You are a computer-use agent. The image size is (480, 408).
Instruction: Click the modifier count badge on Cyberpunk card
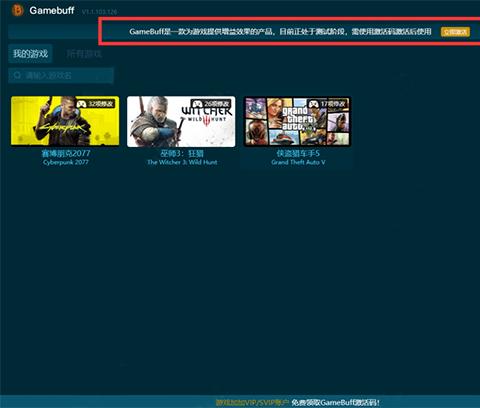(x=95, y=104)
